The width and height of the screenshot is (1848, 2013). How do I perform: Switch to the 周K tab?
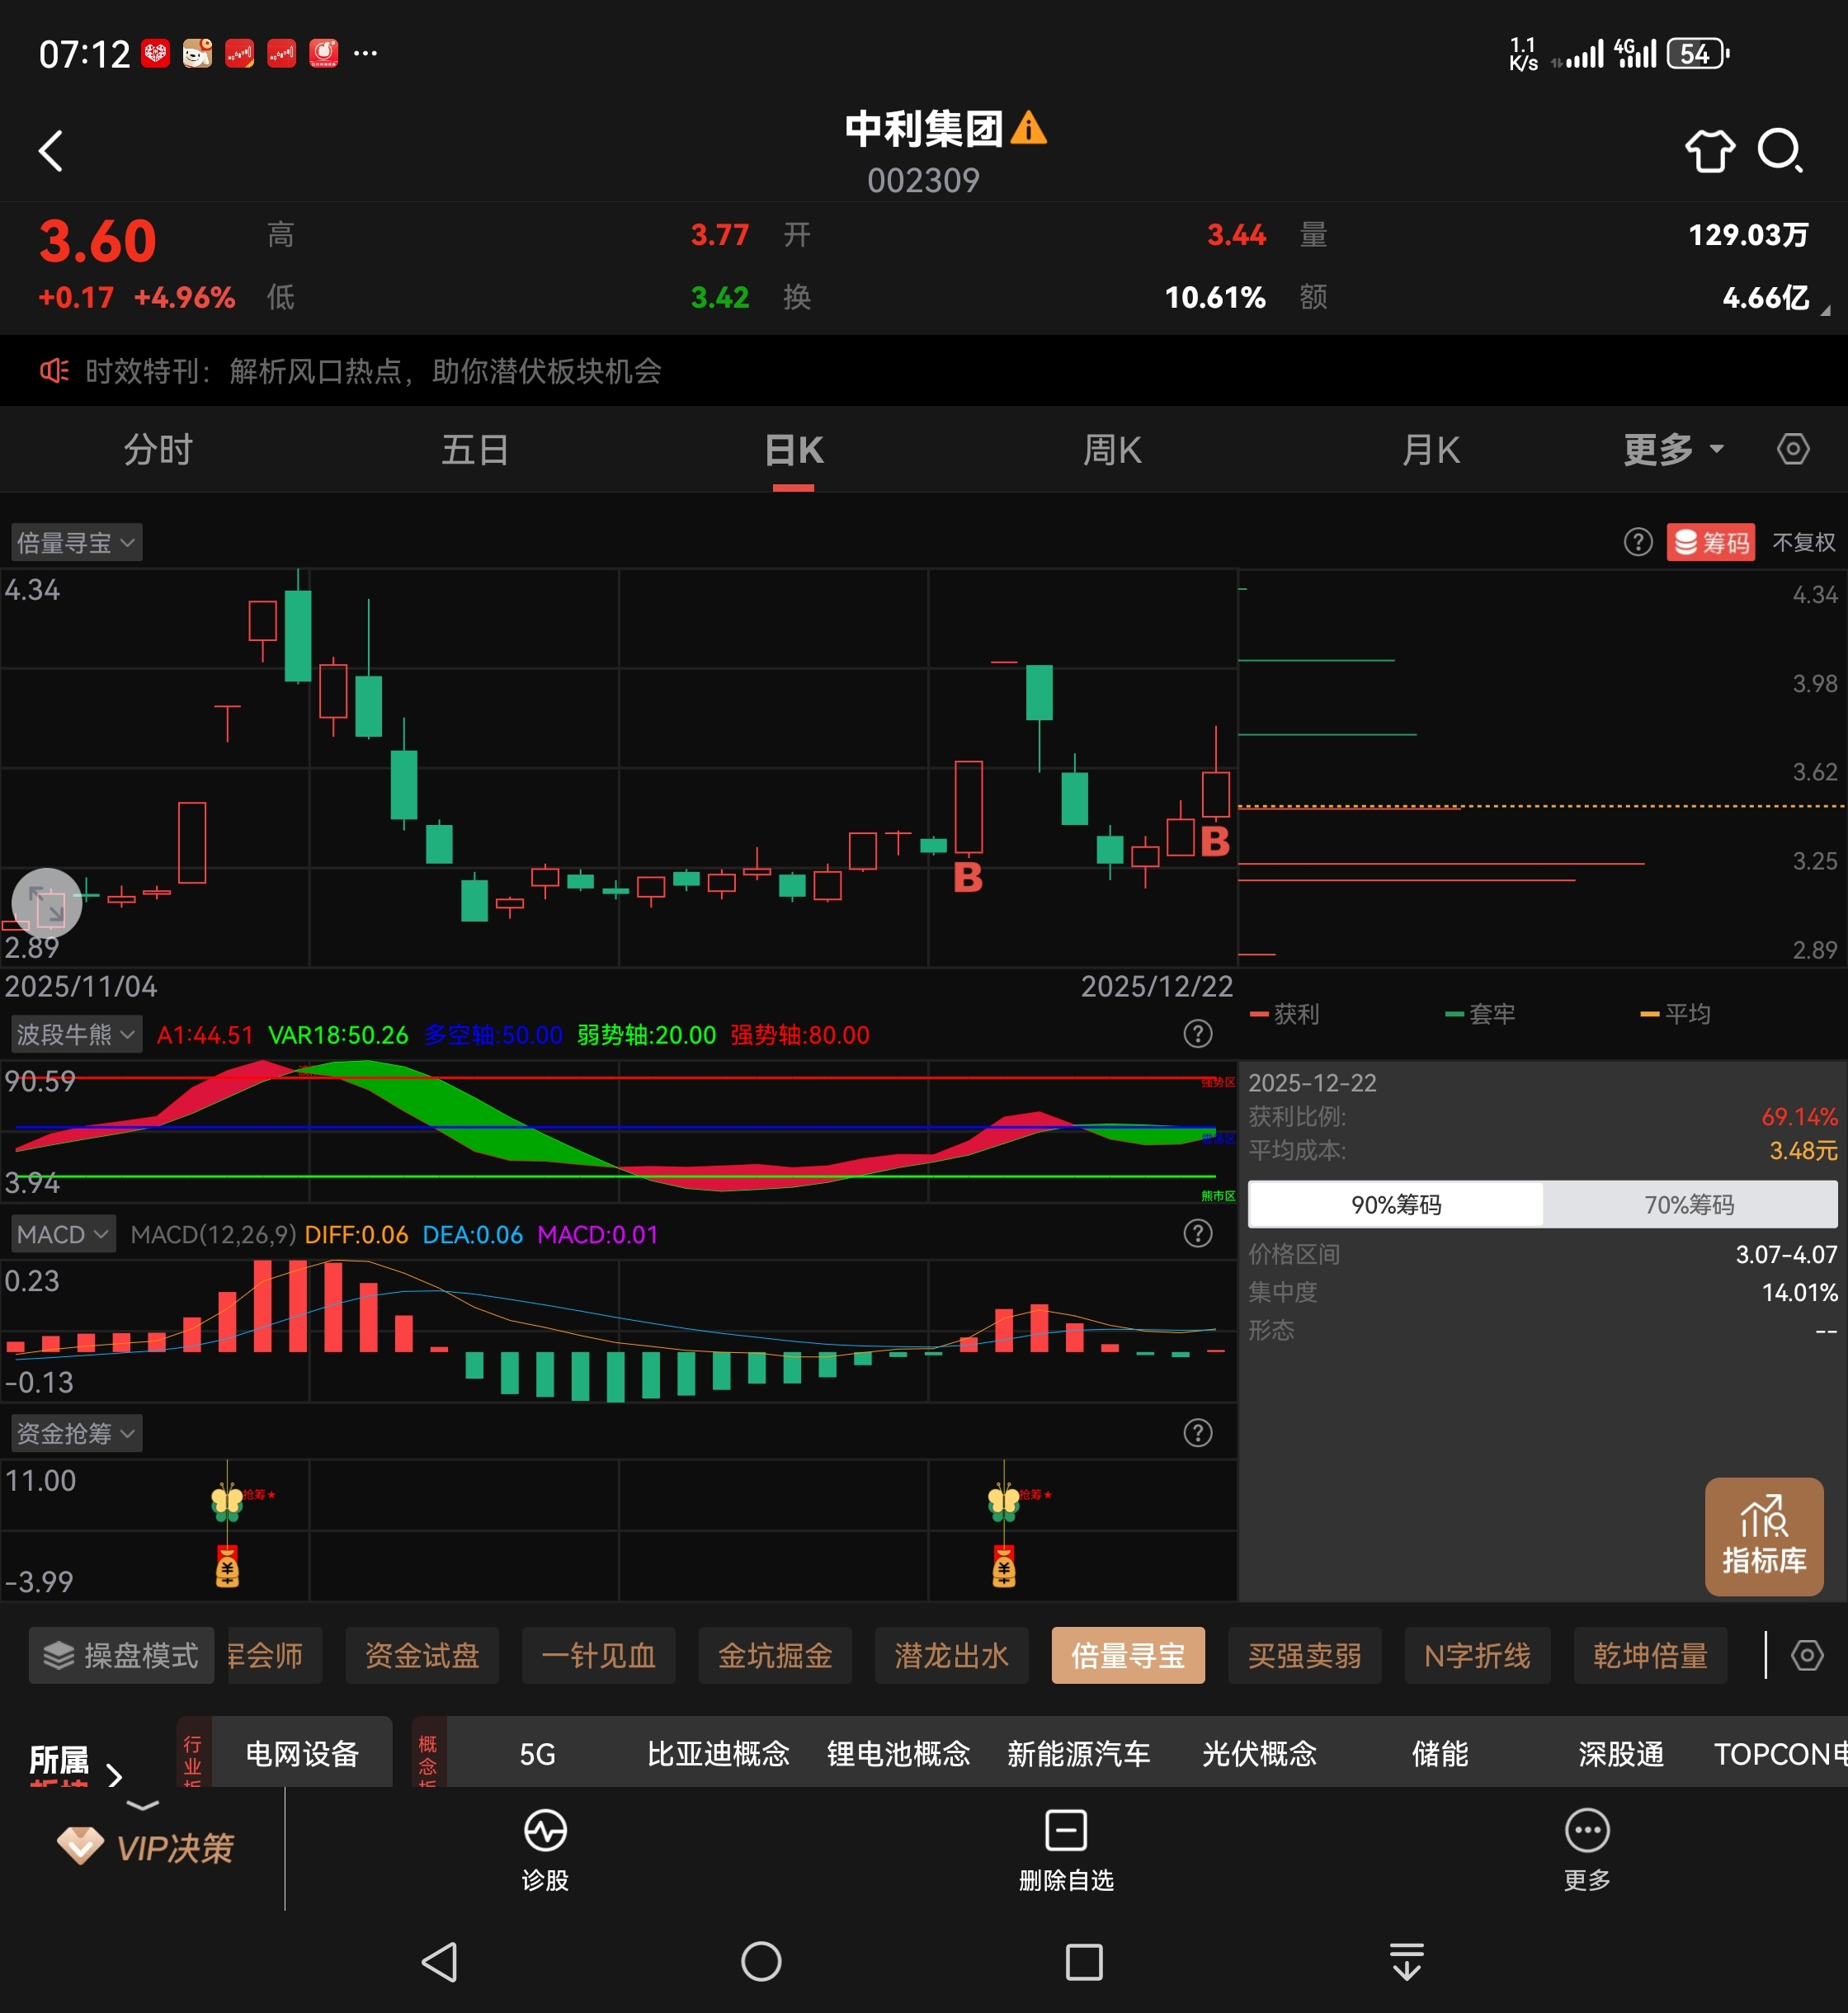point(1112,449)
